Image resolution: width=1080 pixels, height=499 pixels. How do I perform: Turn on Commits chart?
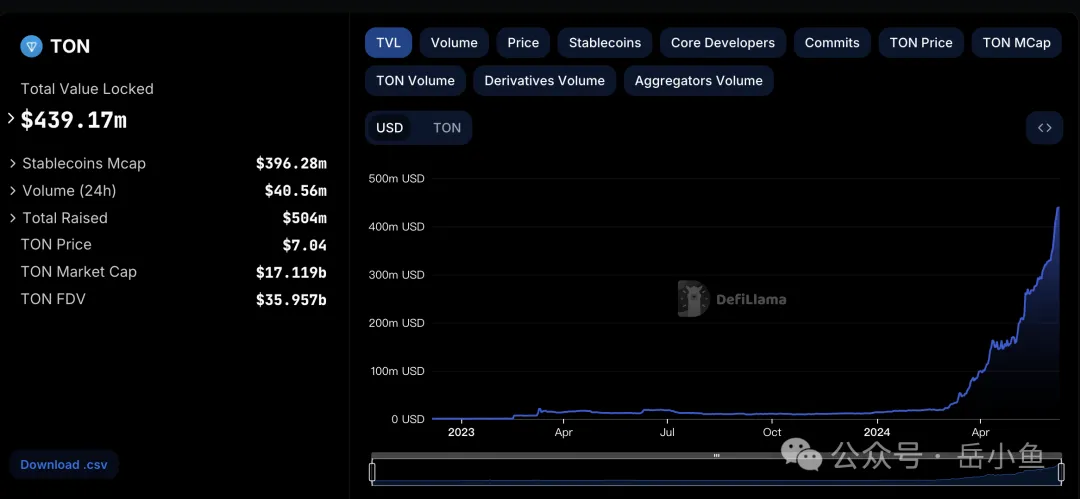[x=832, y=43]
